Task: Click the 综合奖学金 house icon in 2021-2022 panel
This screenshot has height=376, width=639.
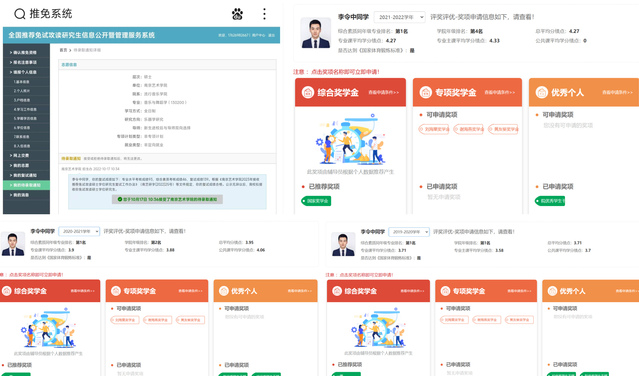Action: (308, 92)
